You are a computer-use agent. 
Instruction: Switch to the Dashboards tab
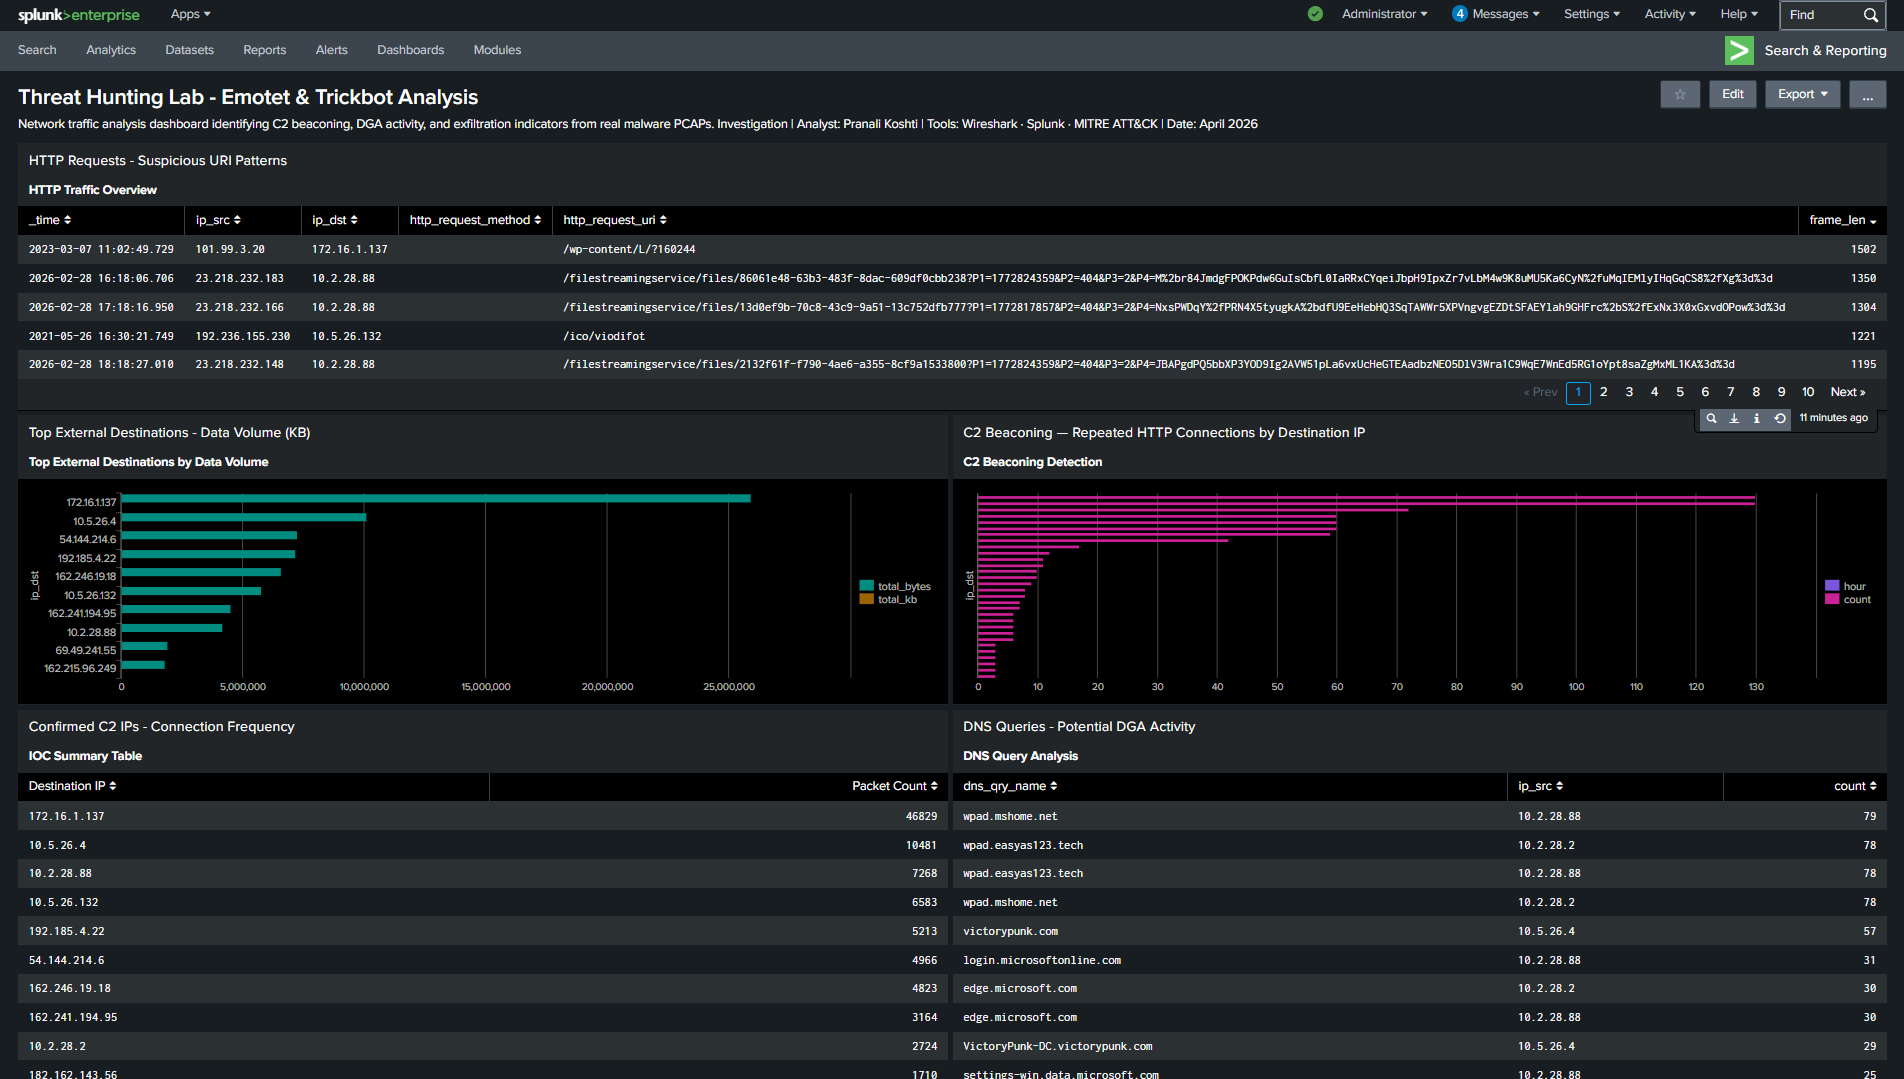pyautogui.click(x=410, y=50)
